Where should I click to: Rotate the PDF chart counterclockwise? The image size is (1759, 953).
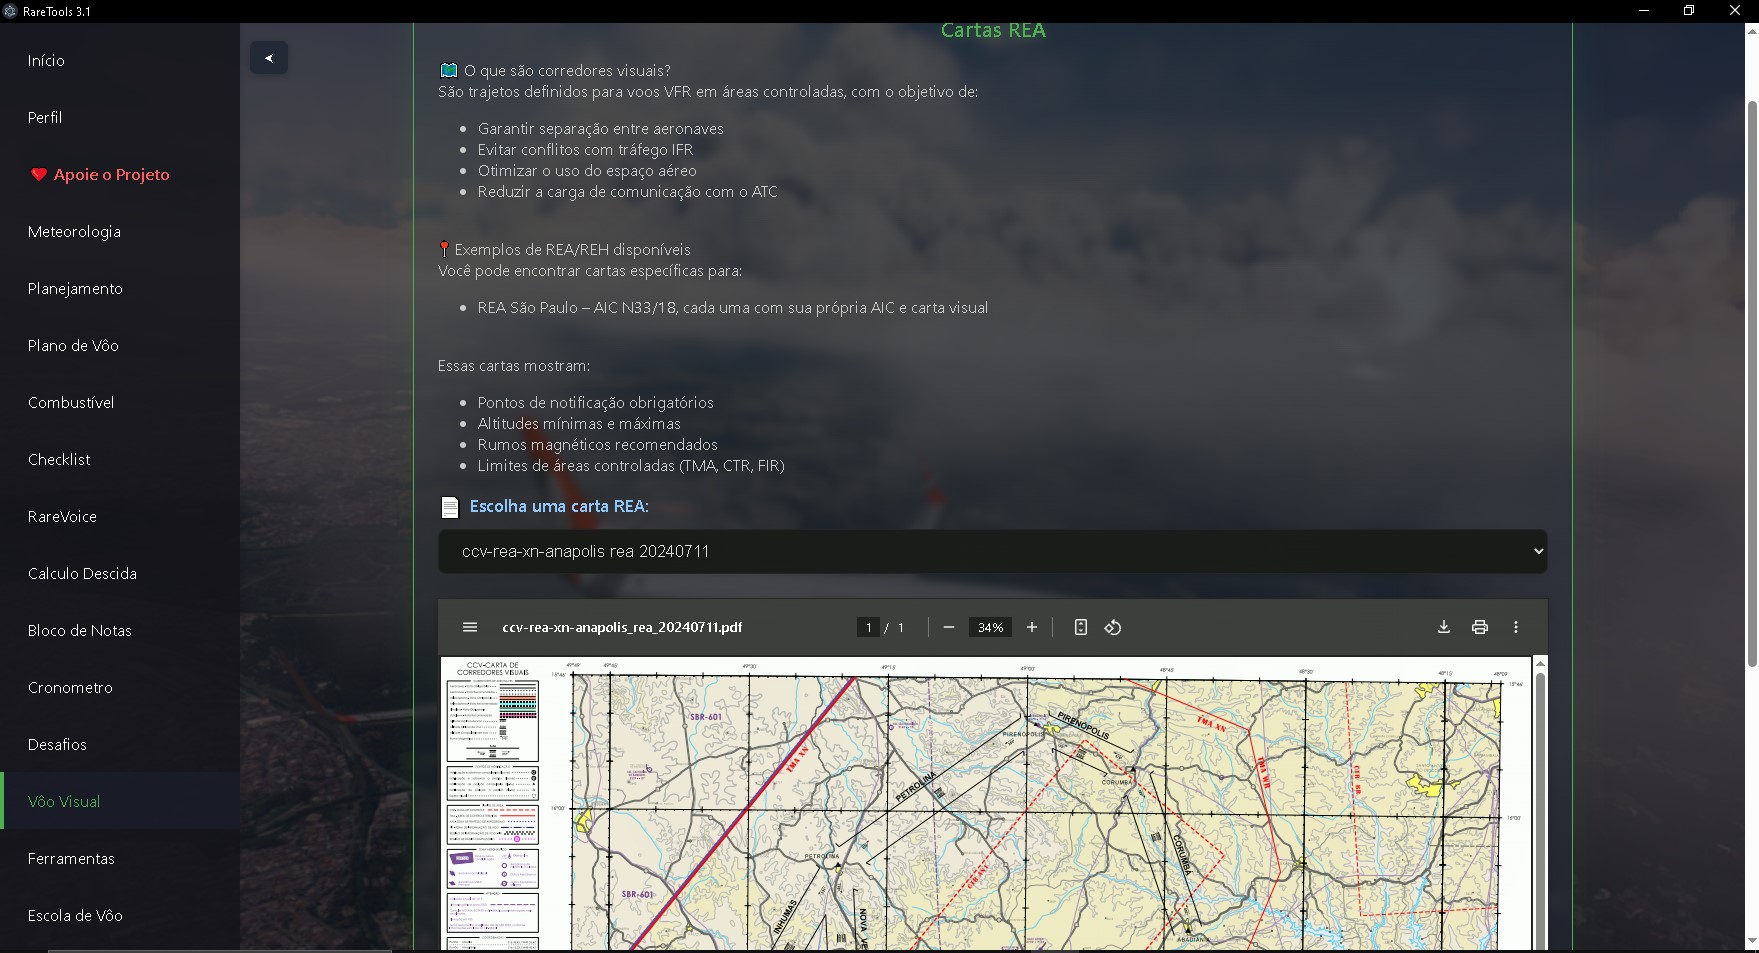tap(1113, 627)
